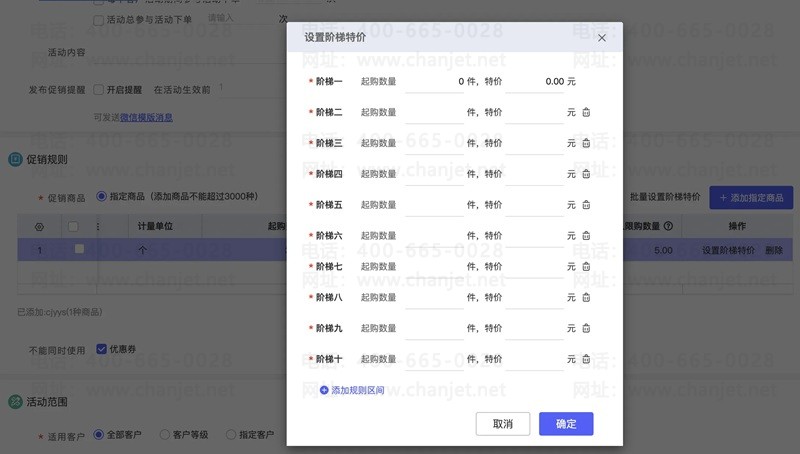
Task: Select 指定客户 radio button
Action: [231, 435]
